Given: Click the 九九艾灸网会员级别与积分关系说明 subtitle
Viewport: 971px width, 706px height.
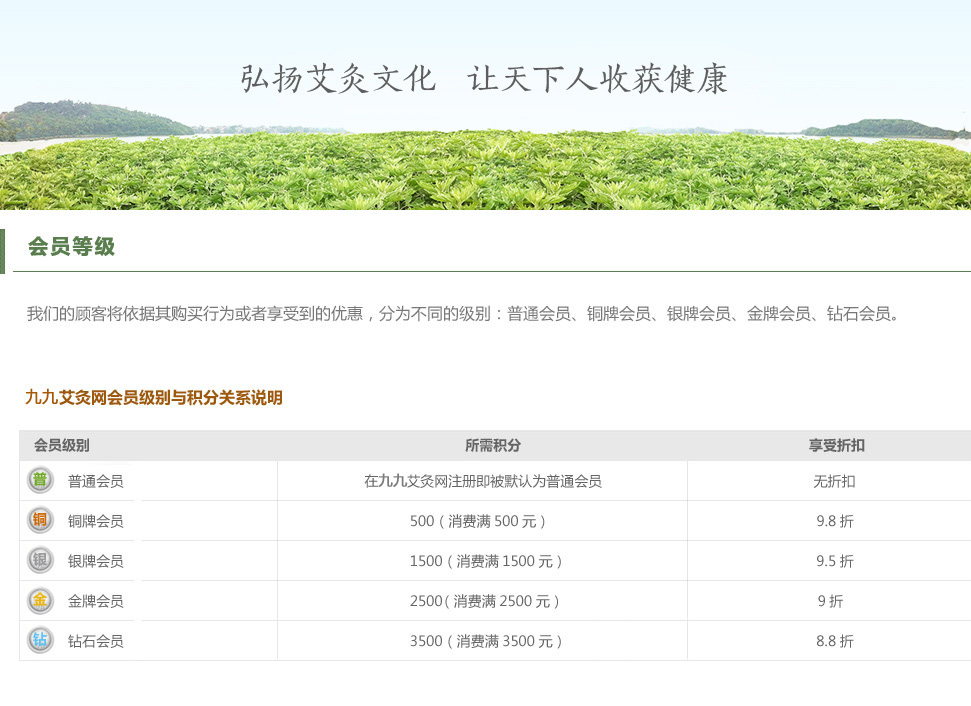Looking at the screenshot, I should [x=154, y=398].
